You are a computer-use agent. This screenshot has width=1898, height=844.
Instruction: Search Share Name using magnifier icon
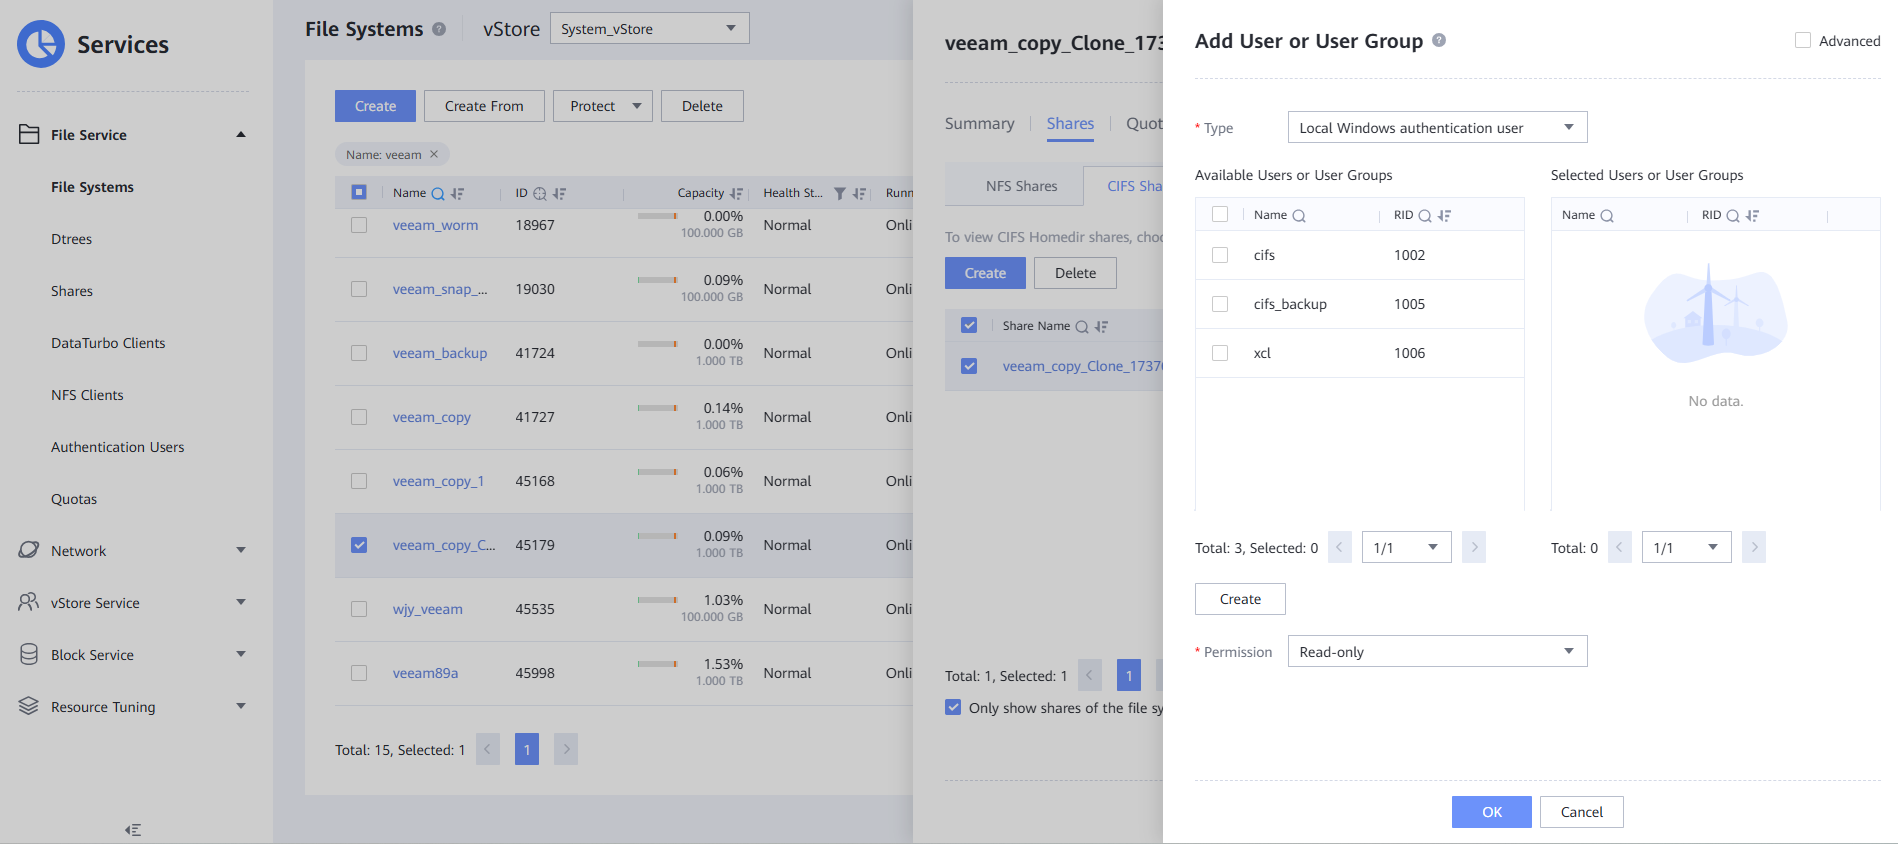click(x=1082, y=327)
